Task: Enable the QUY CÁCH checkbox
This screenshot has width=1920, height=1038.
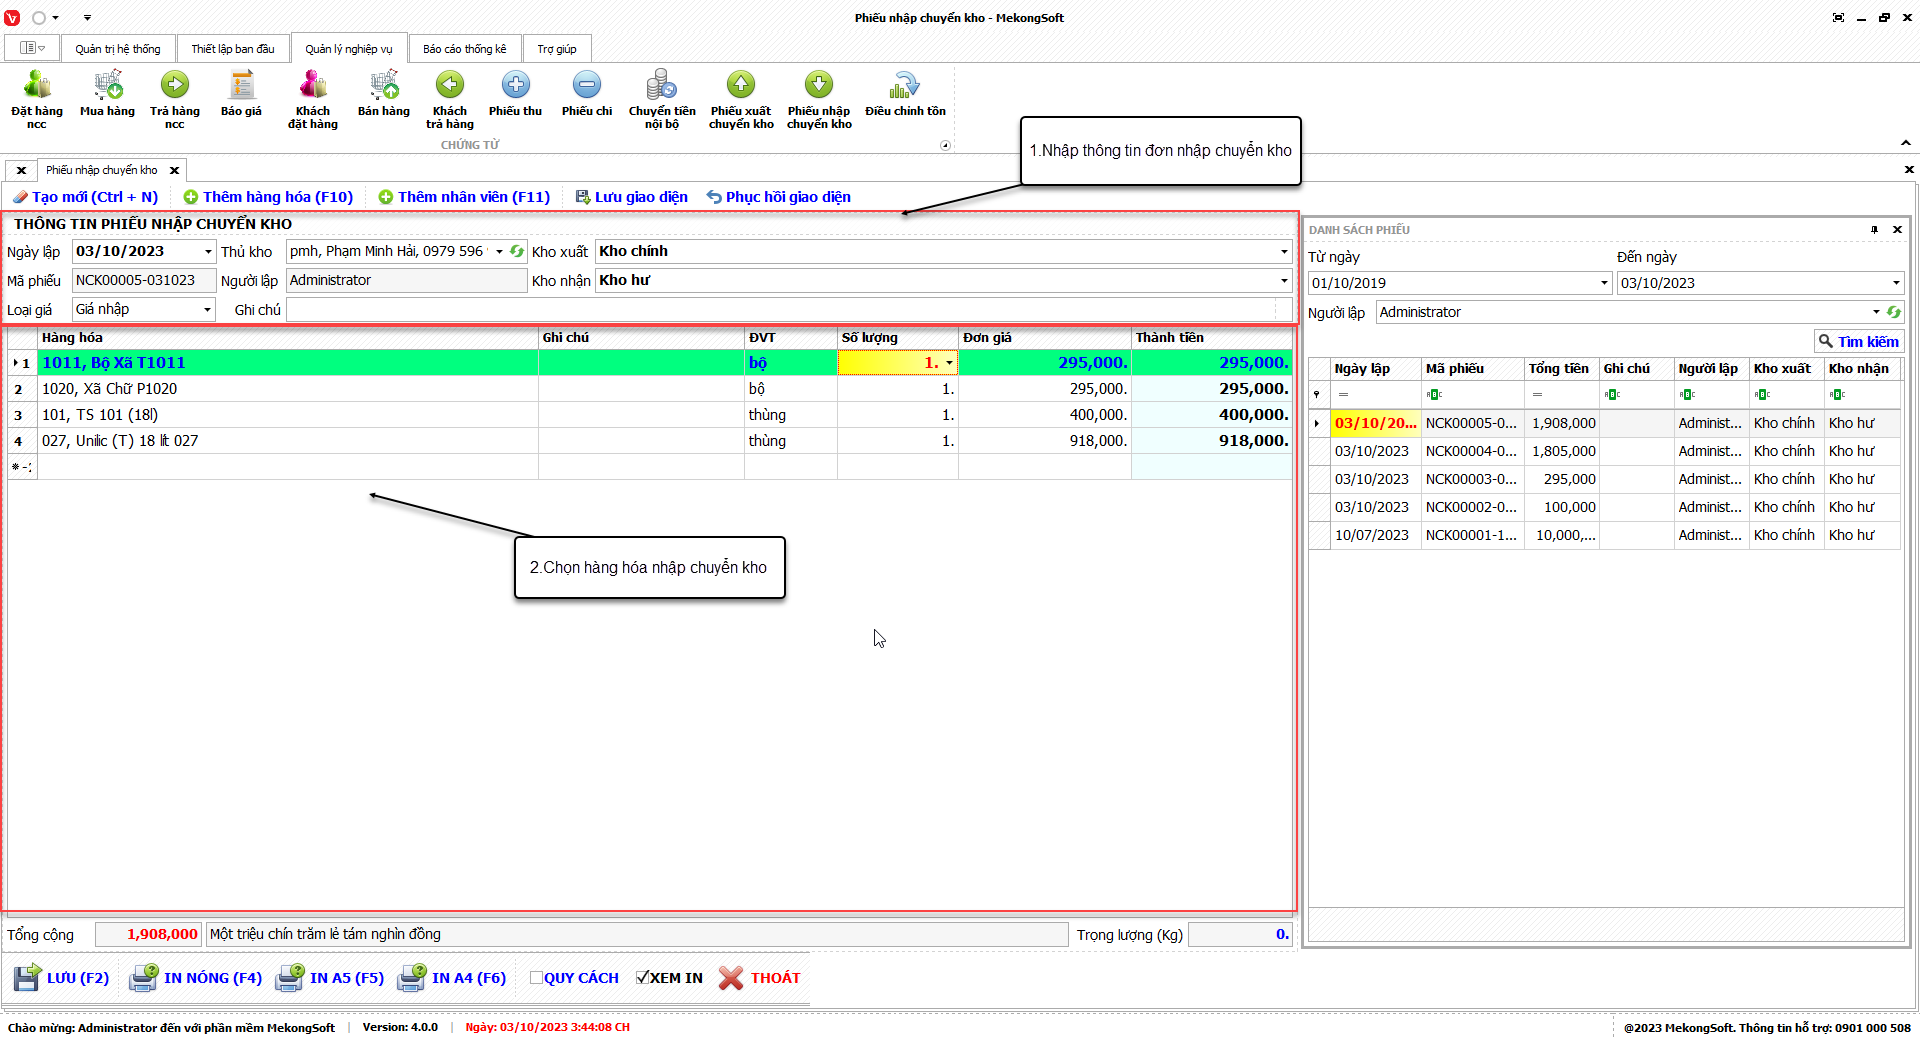Action: [x=537, y=978]
